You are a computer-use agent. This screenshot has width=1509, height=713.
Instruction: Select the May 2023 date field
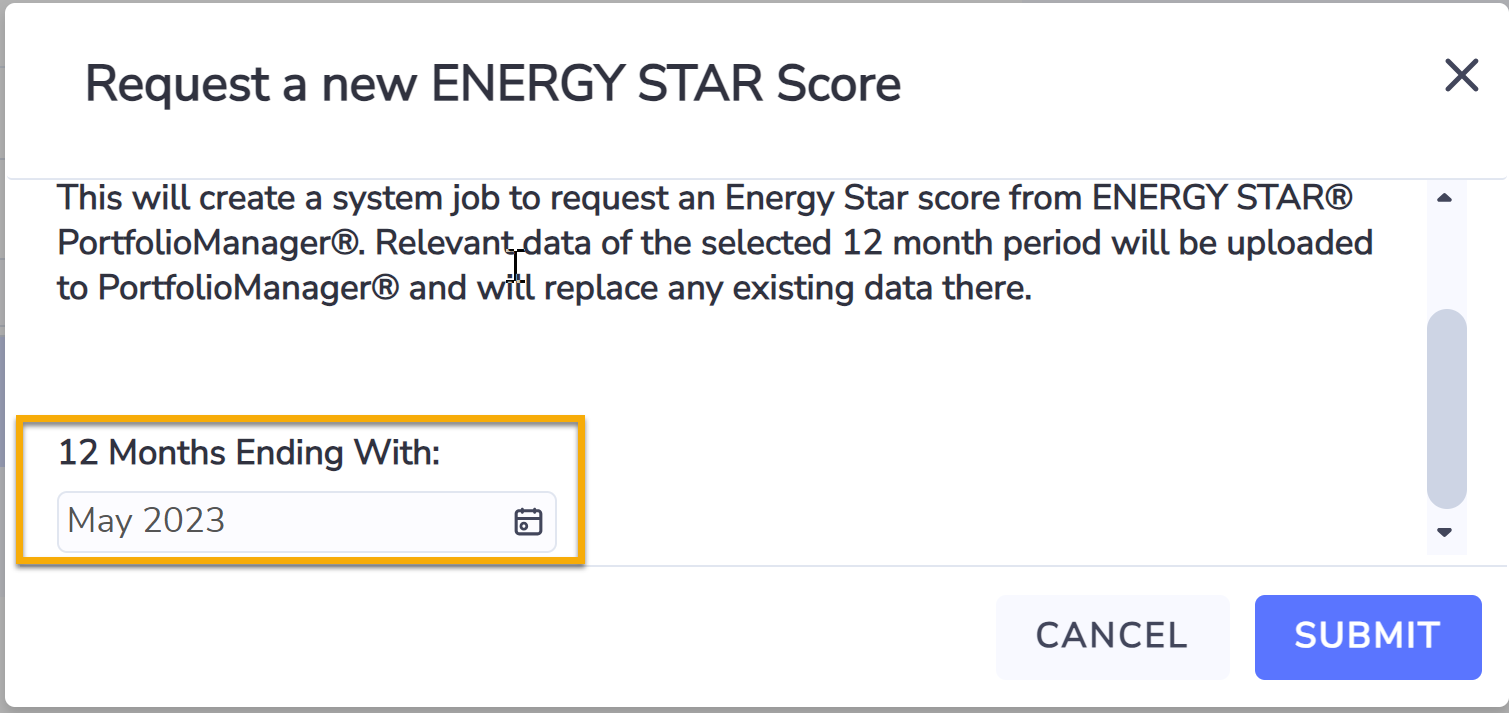coord(306,522)
